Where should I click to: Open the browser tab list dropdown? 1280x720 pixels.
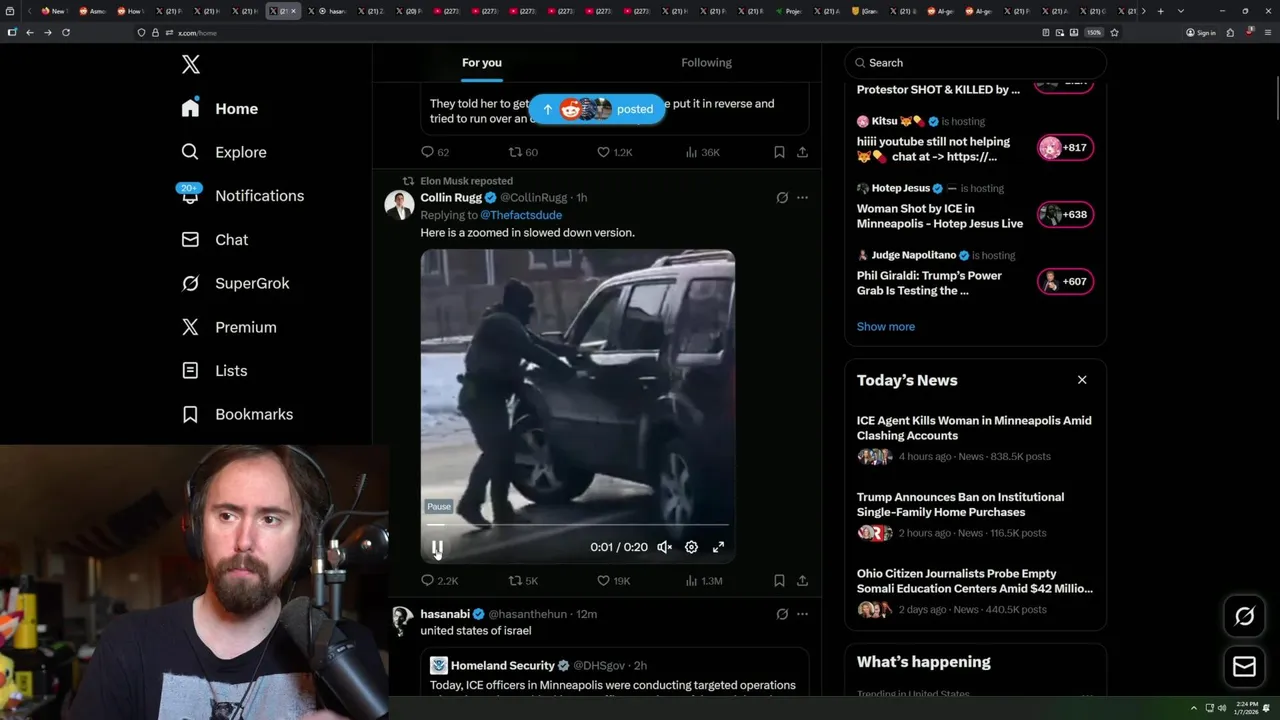point(1181,11)
